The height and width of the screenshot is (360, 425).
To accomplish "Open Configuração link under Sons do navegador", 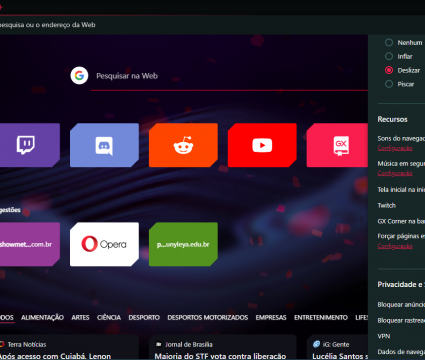I will pyautogui.click(x=395, y=148).
